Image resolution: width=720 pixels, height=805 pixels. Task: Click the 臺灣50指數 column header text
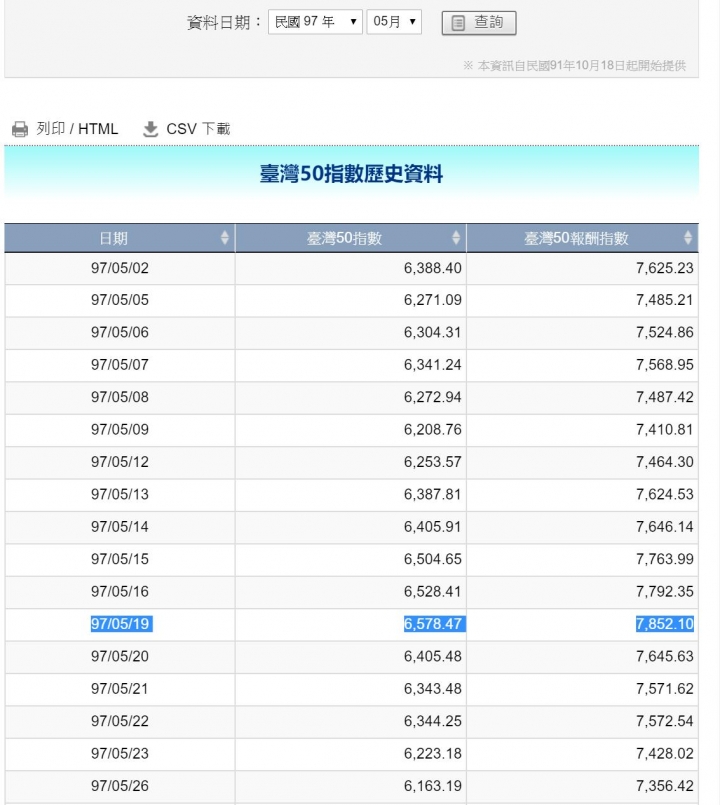tap(344, 238)
